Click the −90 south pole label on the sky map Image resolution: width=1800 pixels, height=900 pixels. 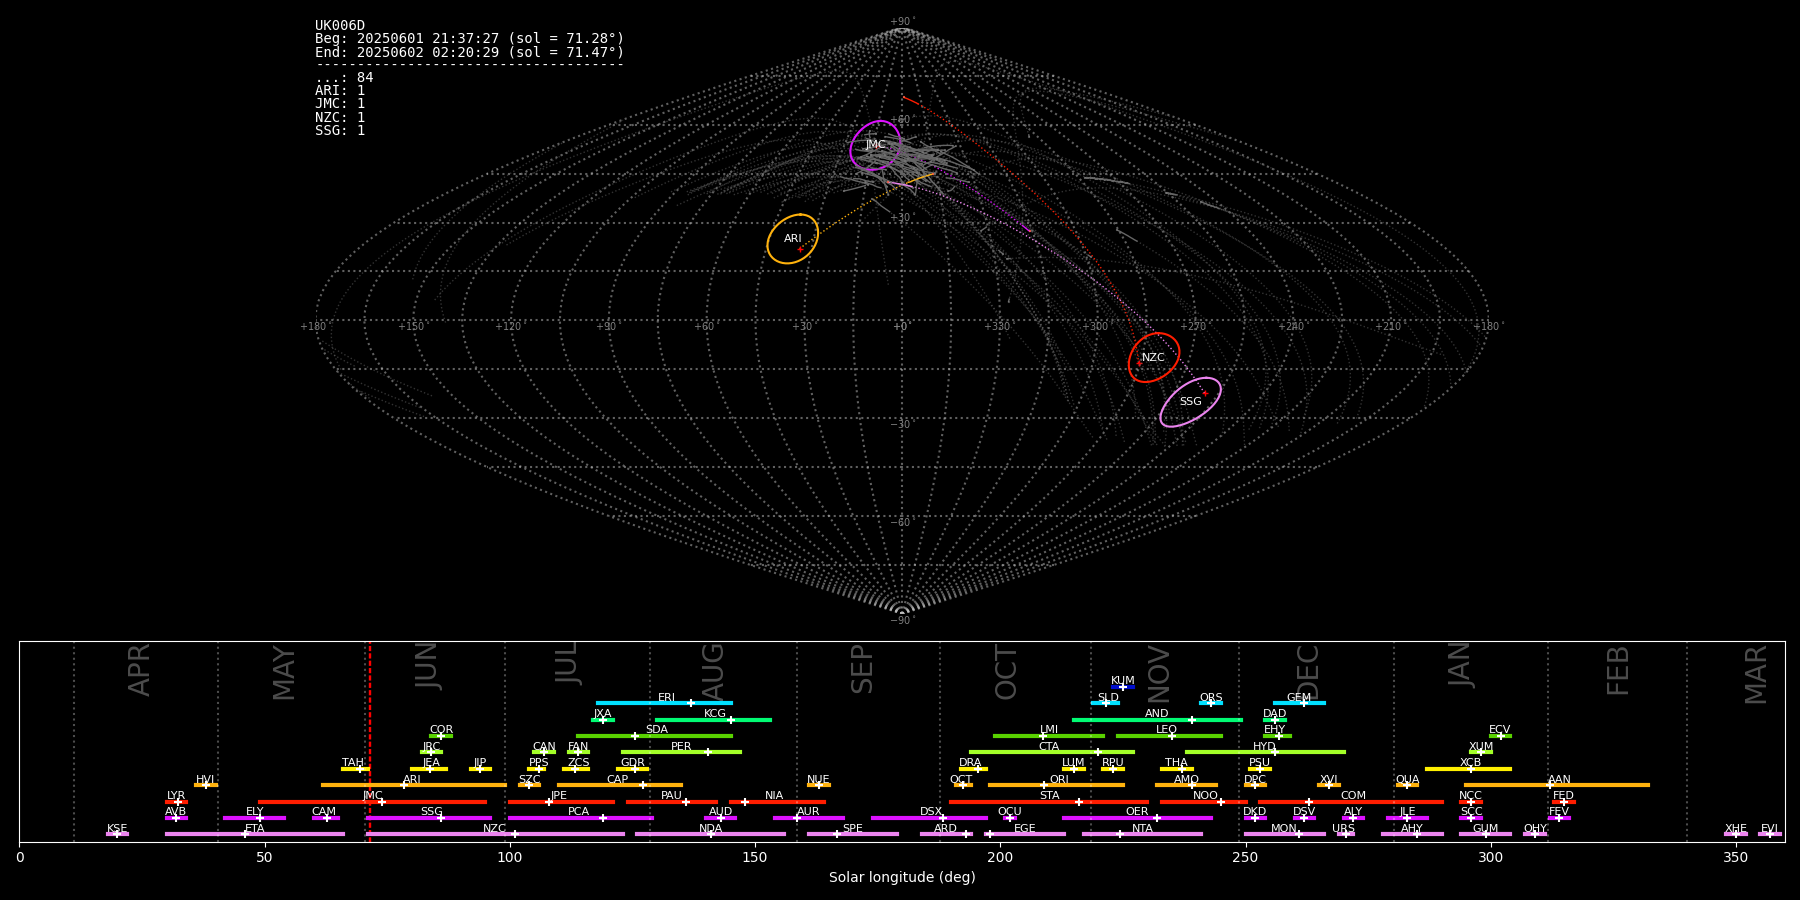coord(901,621)
